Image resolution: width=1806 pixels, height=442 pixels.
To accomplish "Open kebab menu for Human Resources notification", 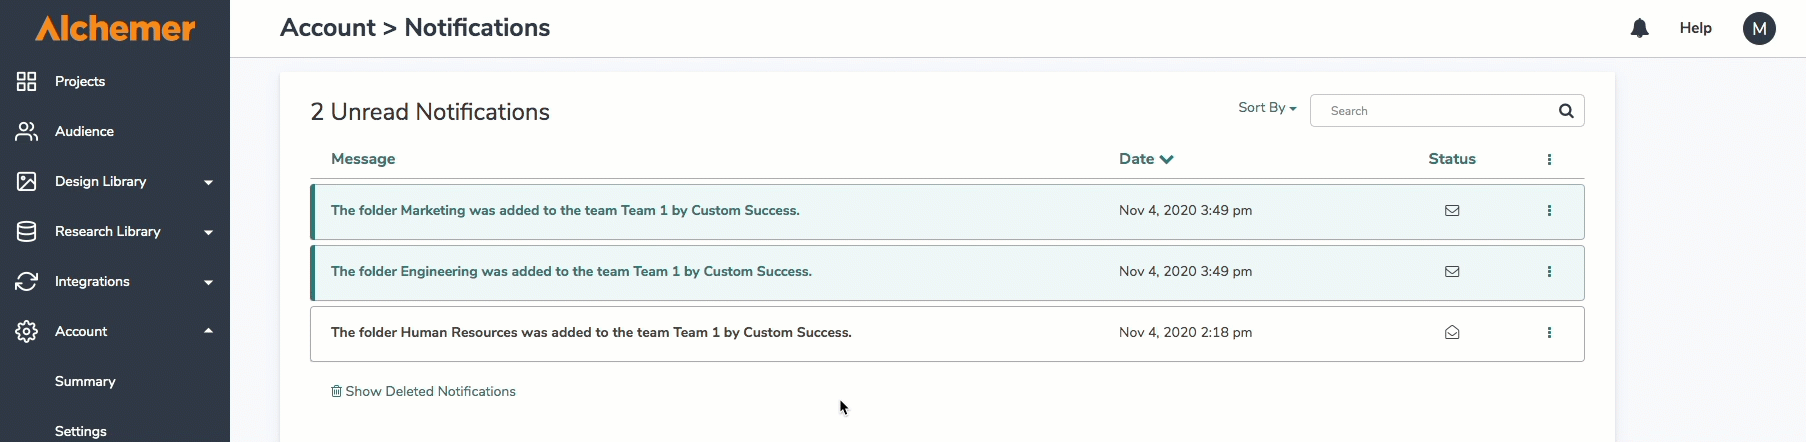I will 1549,333.
